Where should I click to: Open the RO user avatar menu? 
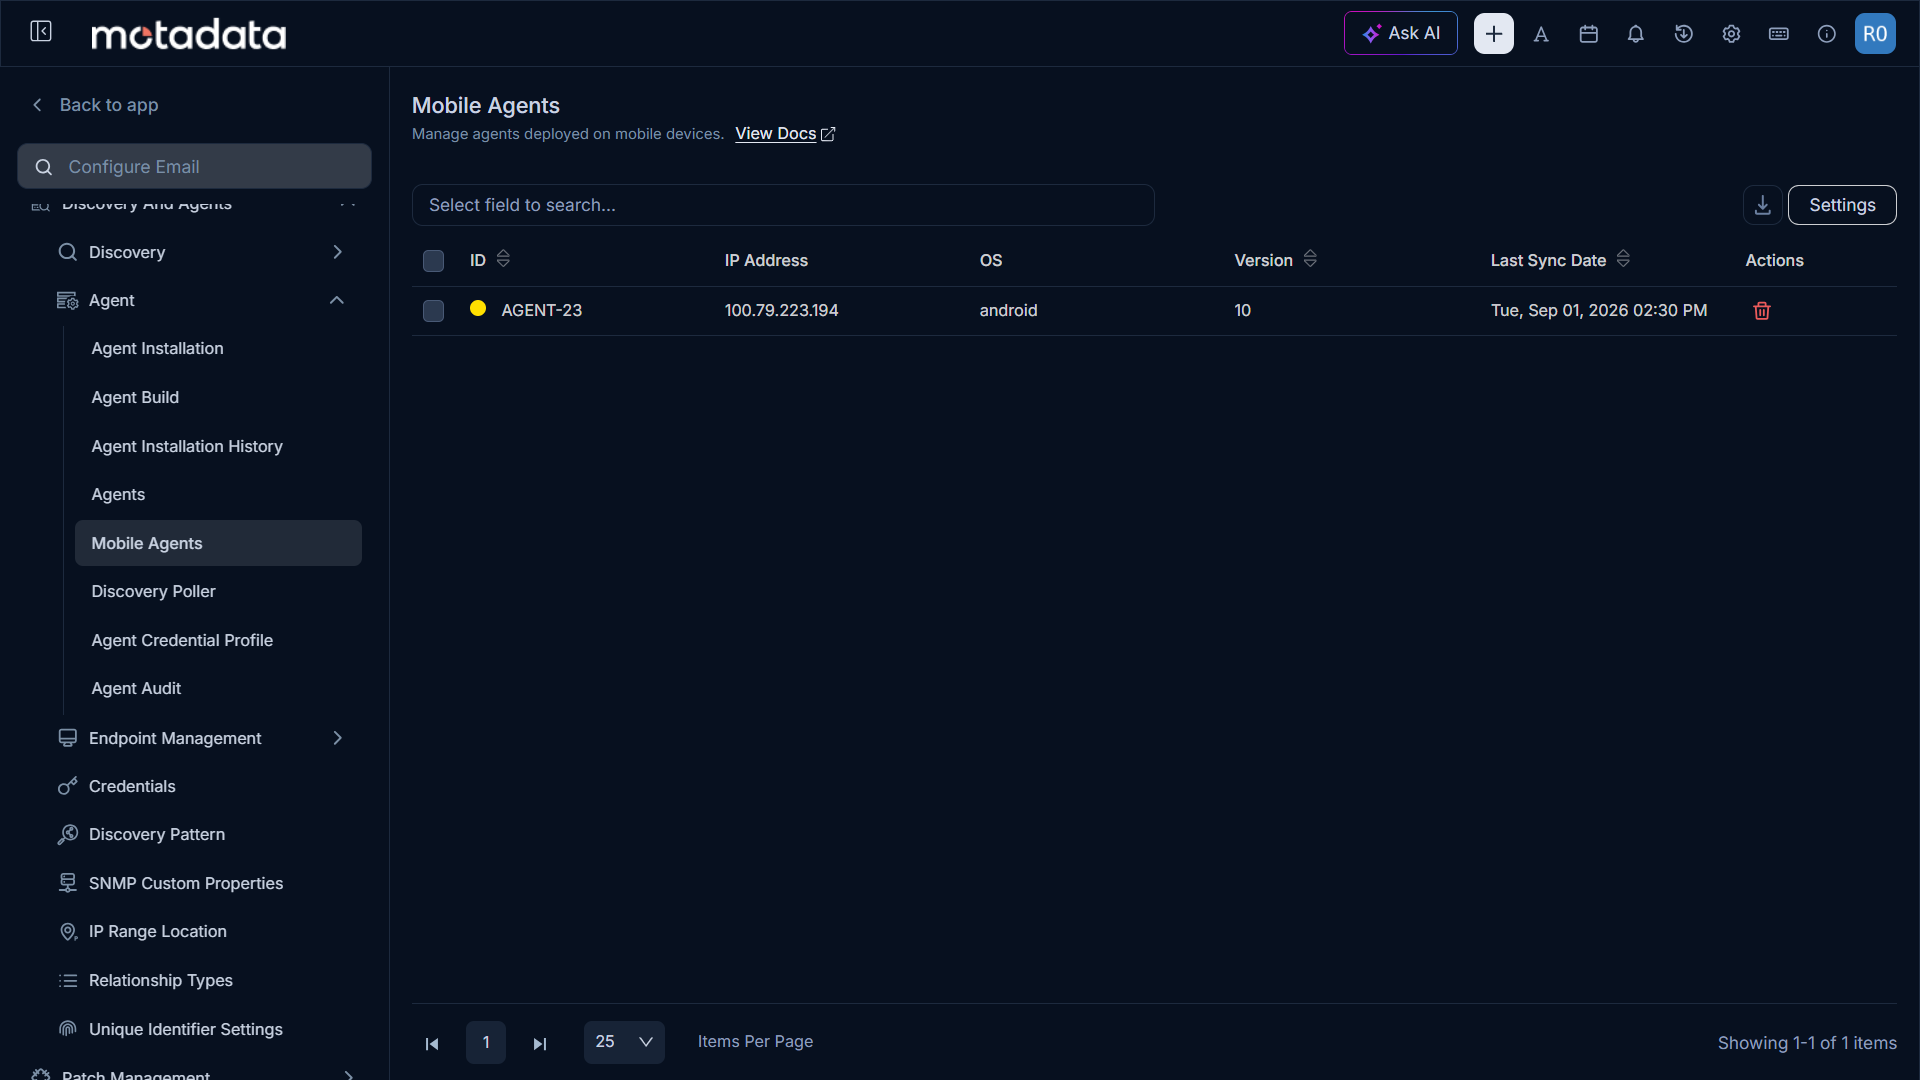[x=1875, y=33]
